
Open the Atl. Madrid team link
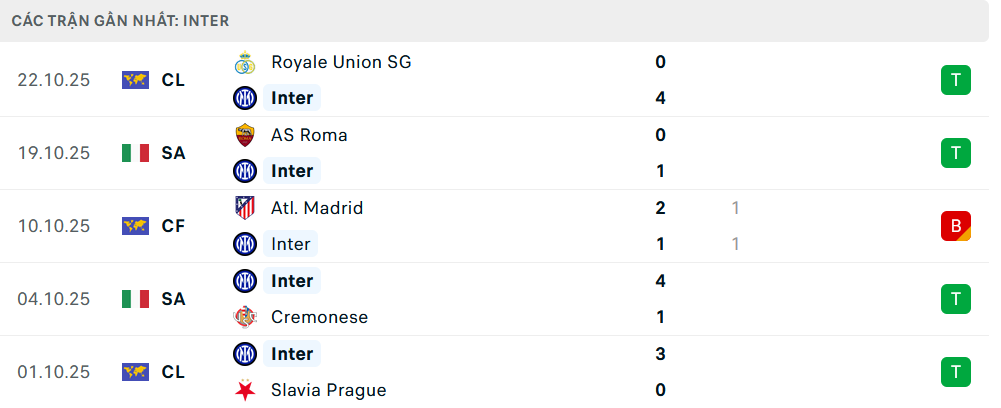coord(317,208)
